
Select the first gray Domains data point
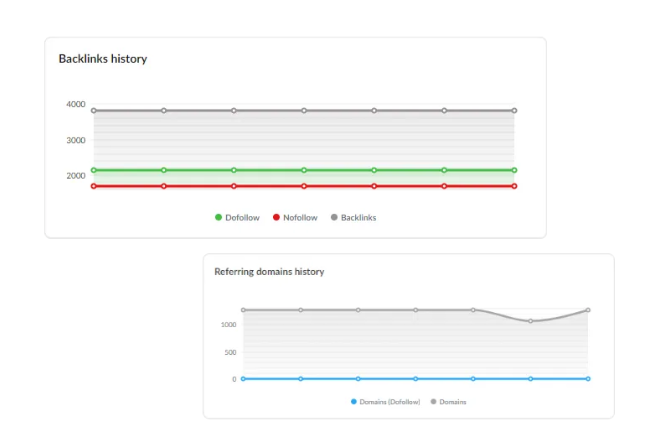tap(243, 310)
